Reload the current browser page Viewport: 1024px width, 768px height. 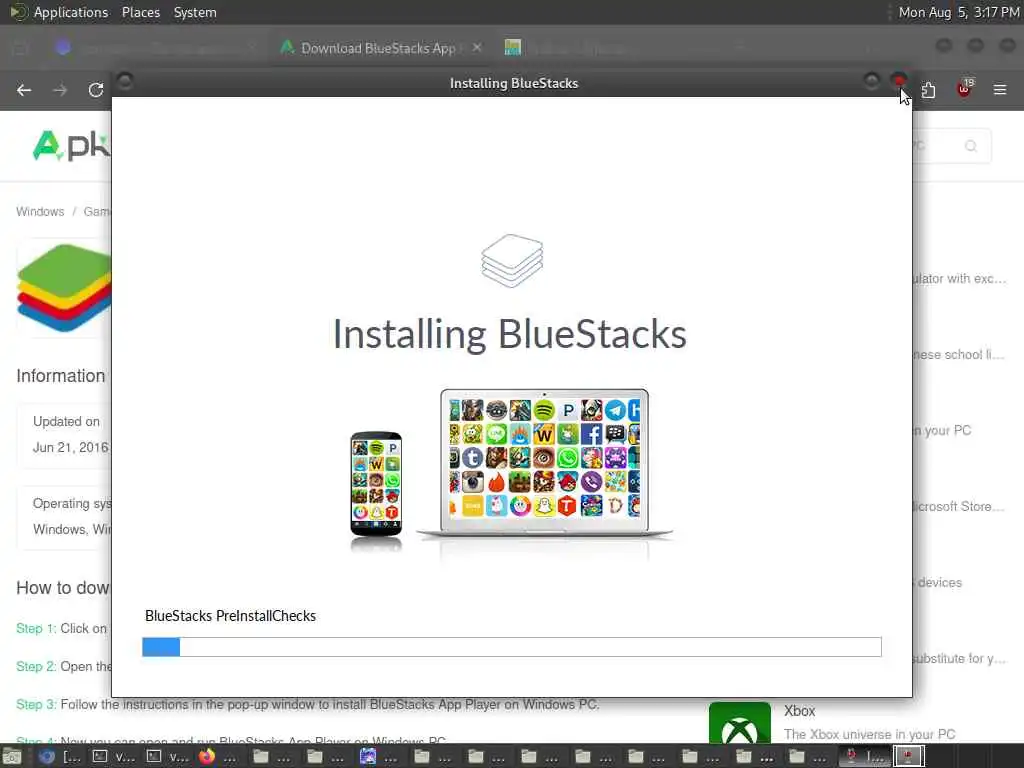(x=96, y=90)
